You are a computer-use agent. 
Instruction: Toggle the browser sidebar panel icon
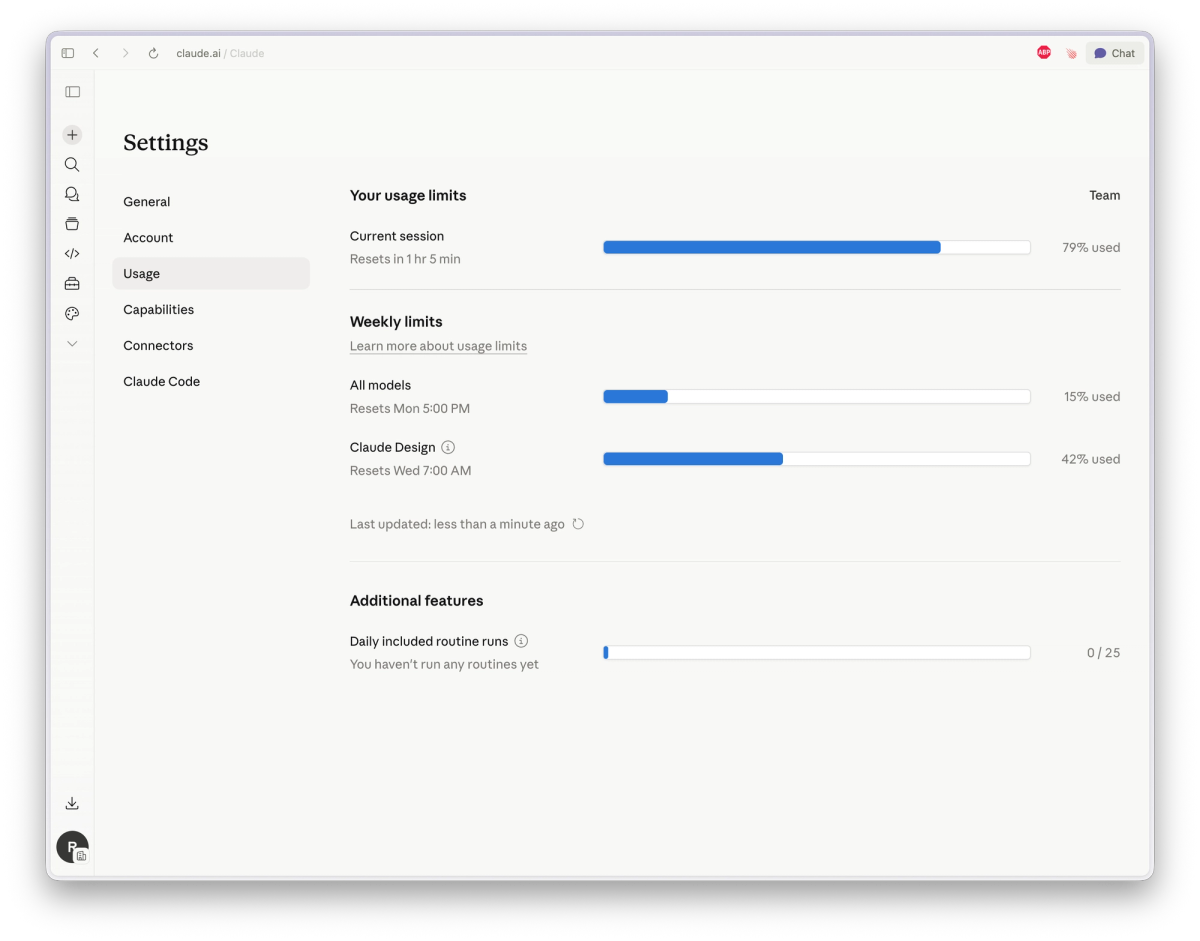[x=68, y=53]
